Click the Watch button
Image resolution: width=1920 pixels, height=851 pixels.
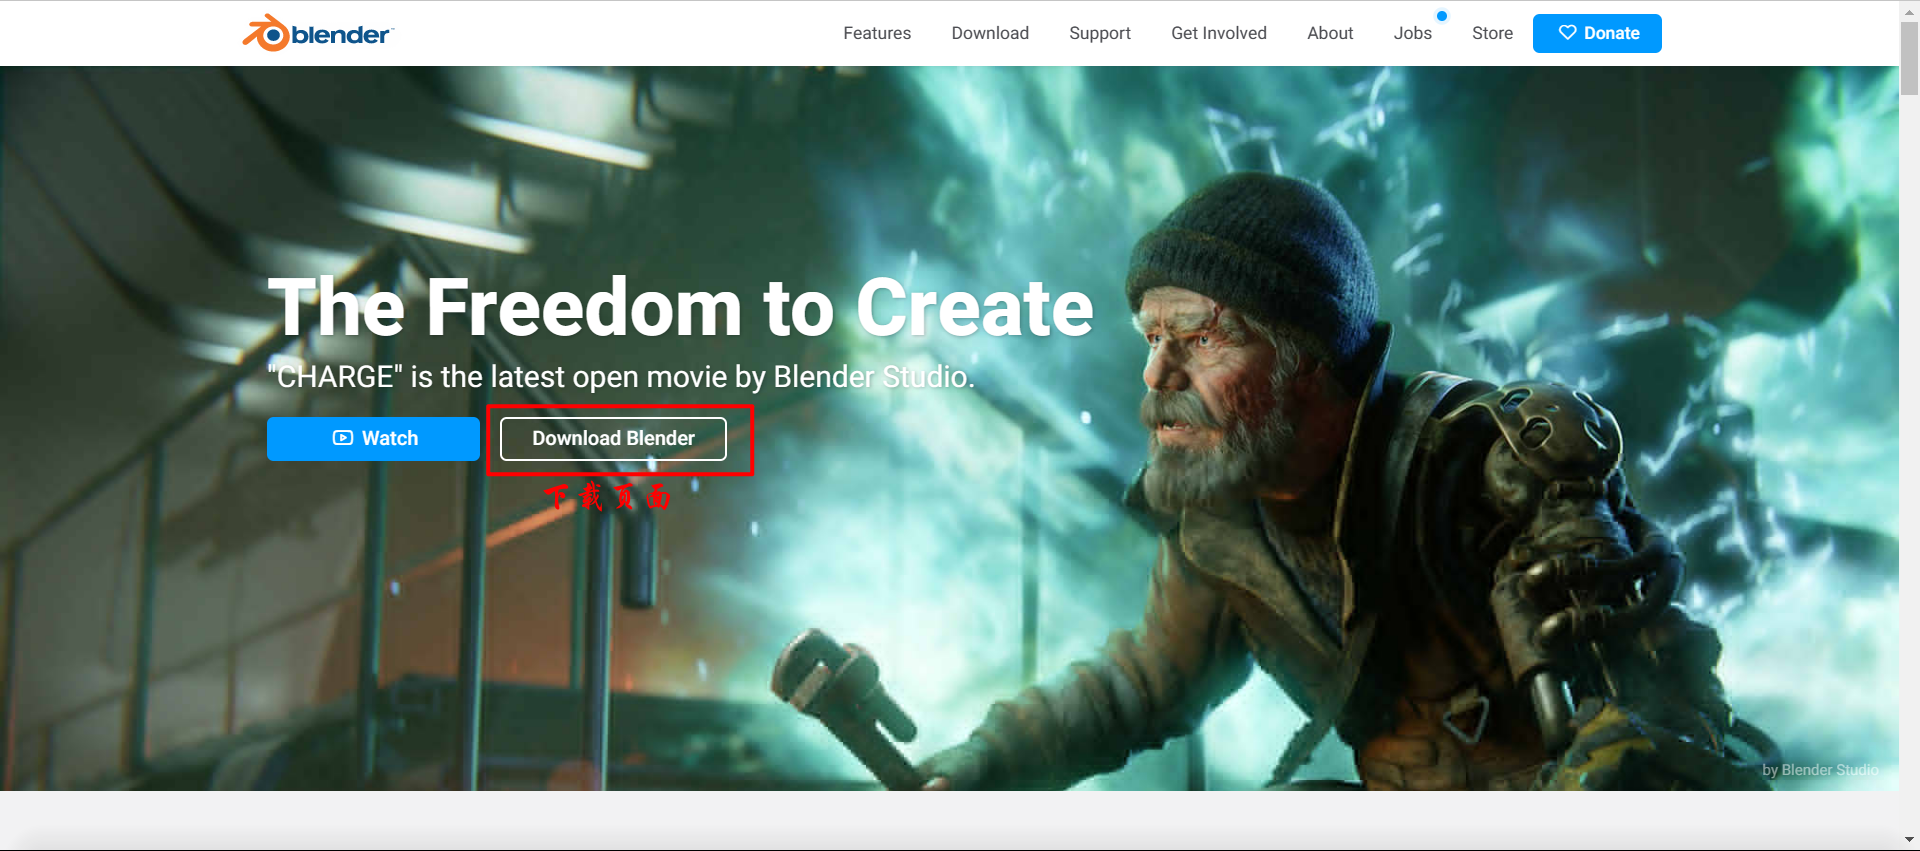point(373,439)
